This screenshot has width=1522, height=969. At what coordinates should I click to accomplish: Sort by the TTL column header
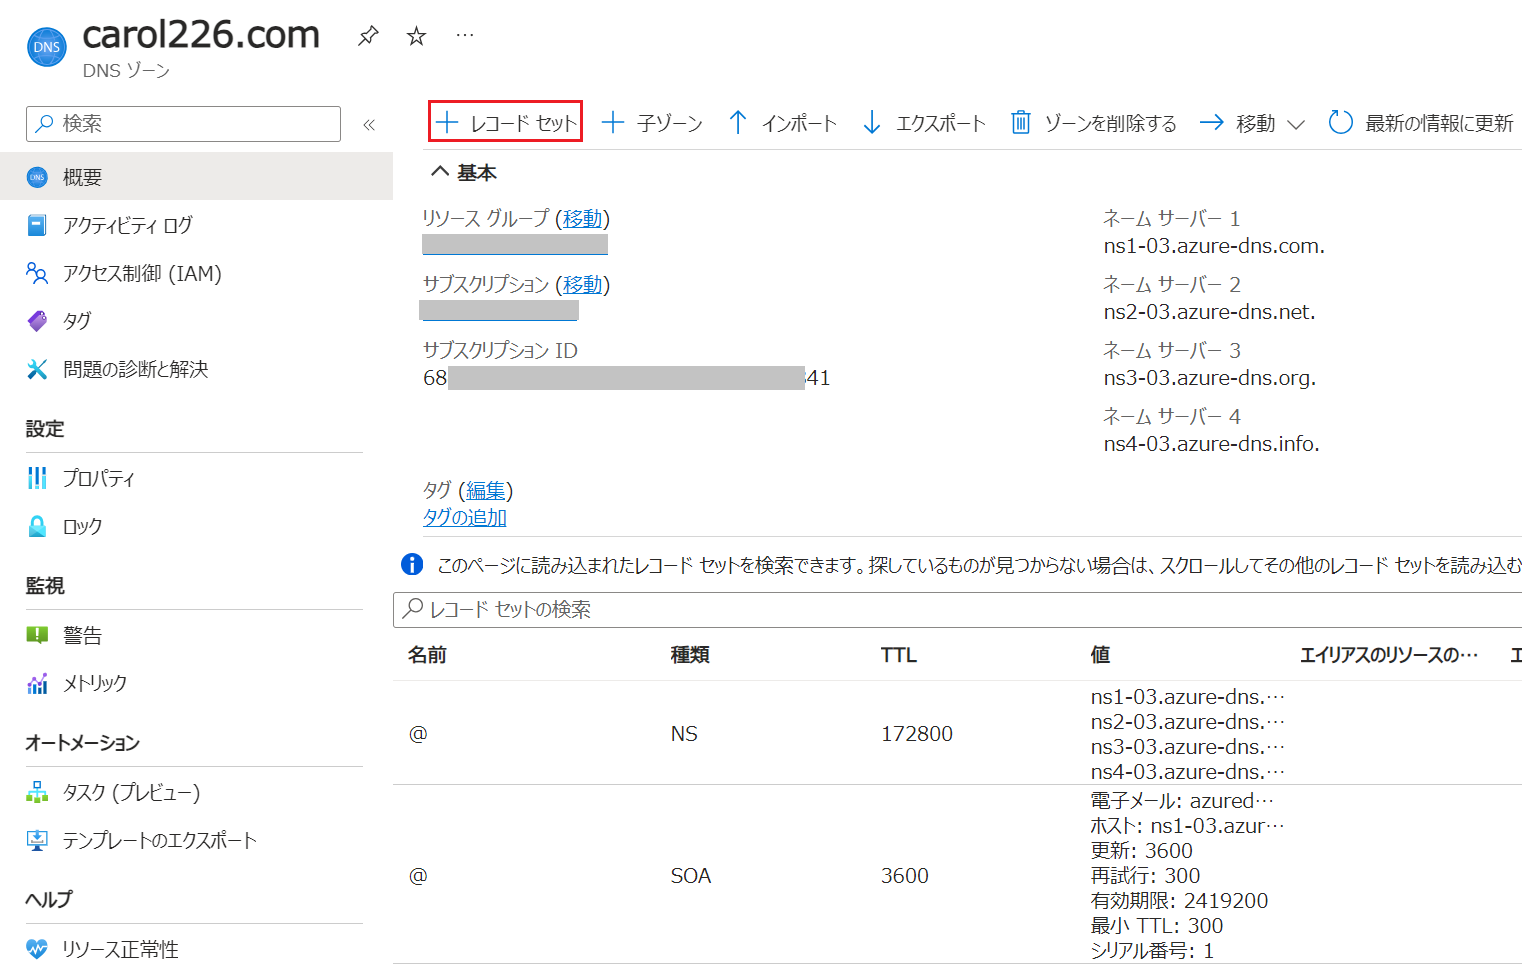pyautogui.click(x=899, y=655)
